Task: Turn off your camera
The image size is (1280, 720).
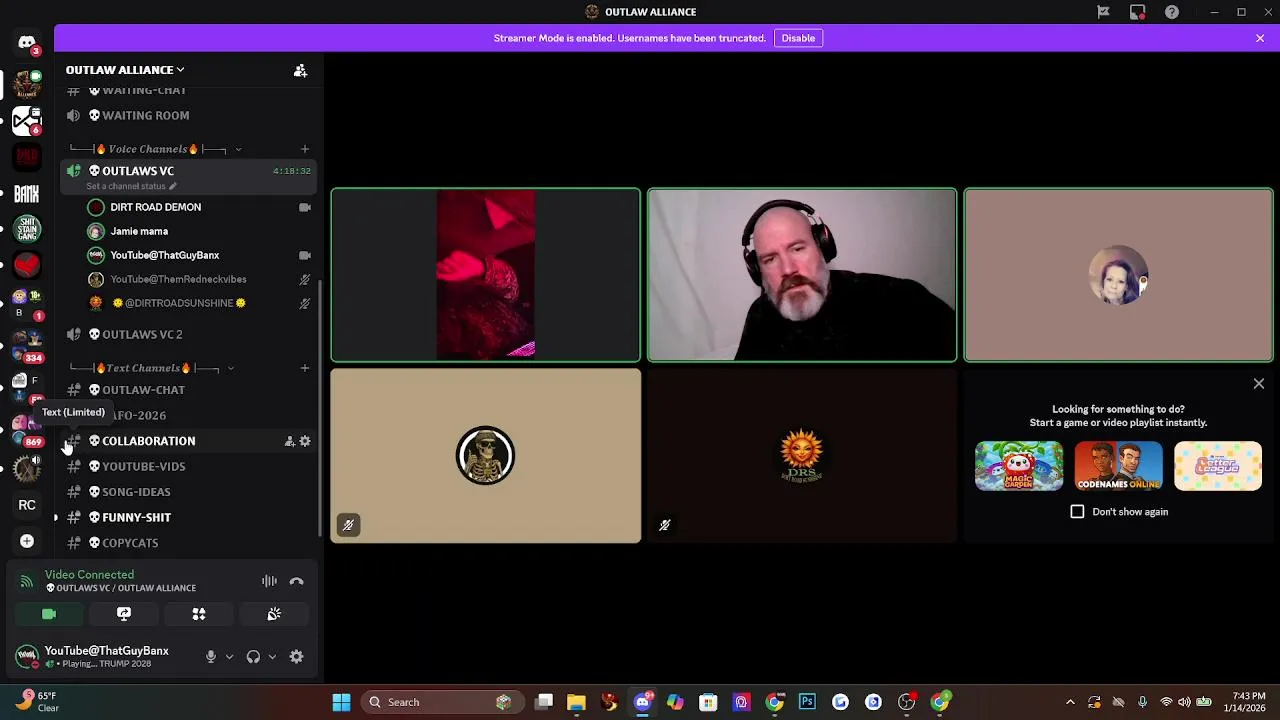Action: click(49, 614)
